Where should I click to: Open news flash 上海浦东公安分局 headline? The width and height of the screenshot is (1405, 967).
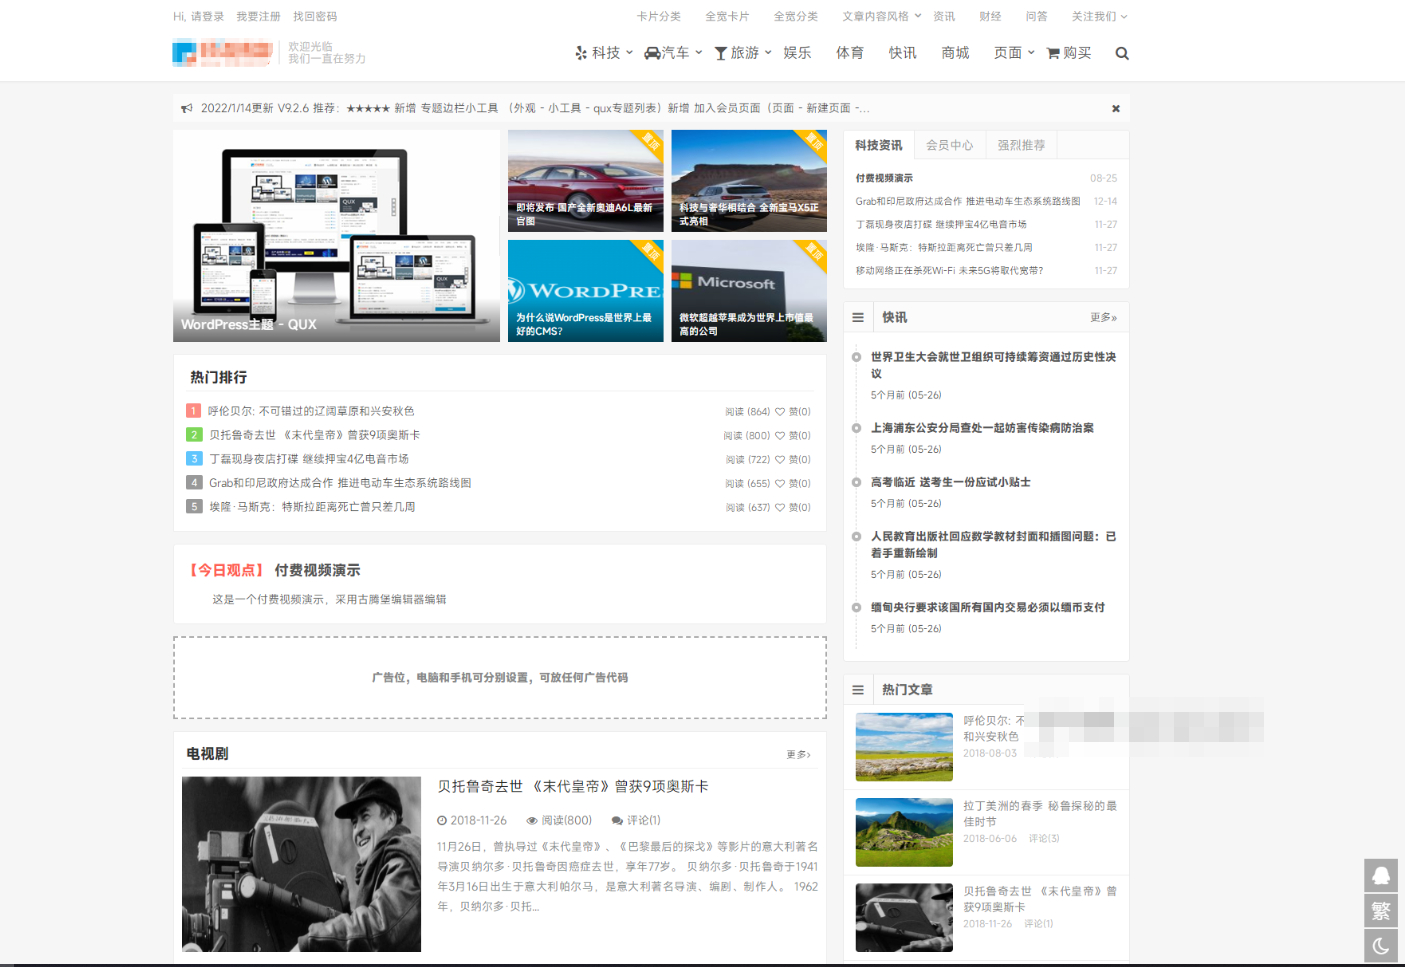(982, 428)
